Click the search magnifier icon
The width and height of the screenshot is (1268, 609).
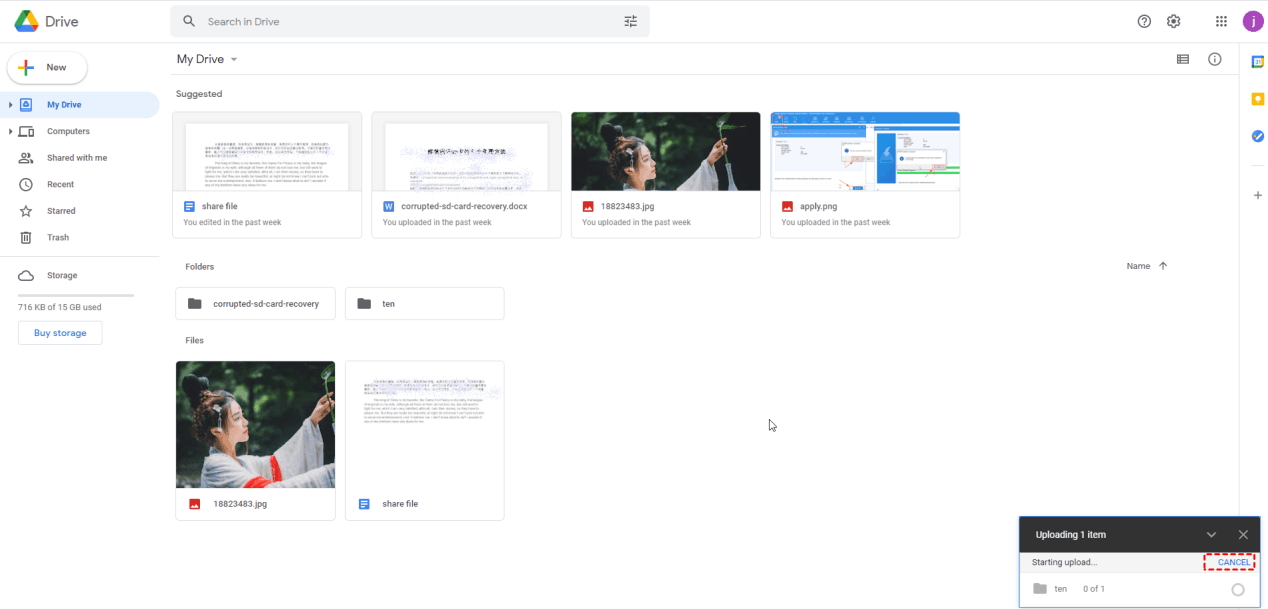[189, 21]
